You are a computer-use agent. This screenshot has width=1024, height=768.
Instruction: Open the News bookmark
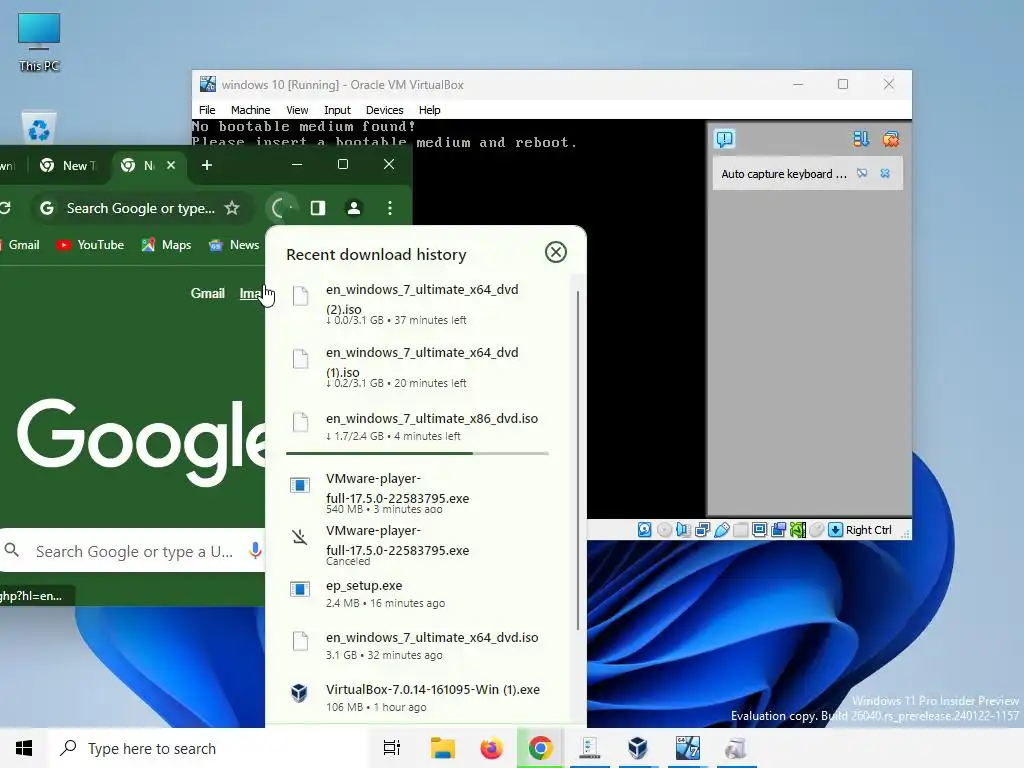pyautogui.click(x=234, y=245)
